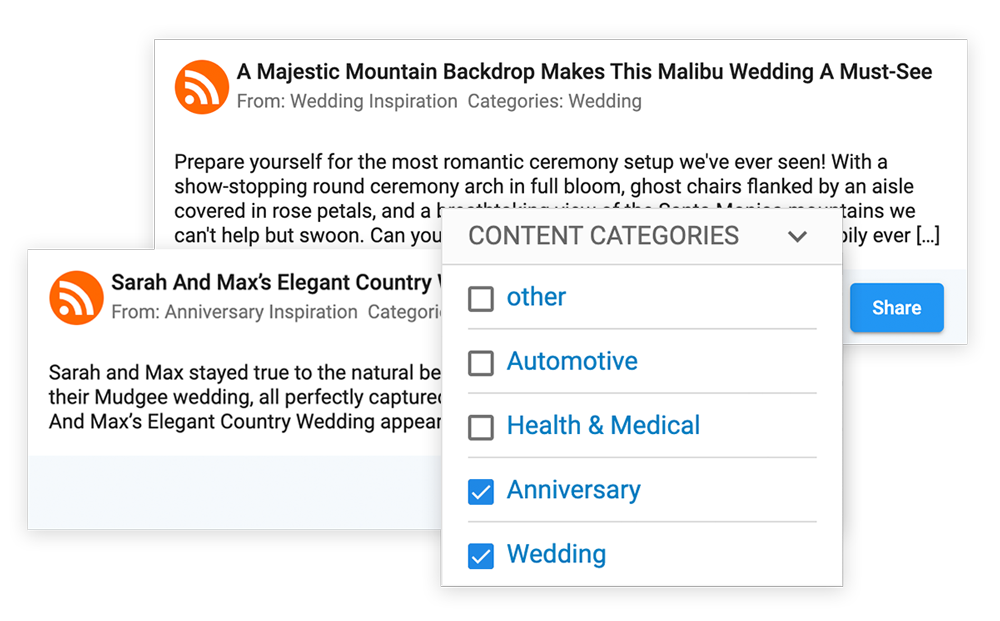This screenshot has width=1000, height=621.
Task: Click 'Categories: Wedding' on first post
Action: (554, 101)
